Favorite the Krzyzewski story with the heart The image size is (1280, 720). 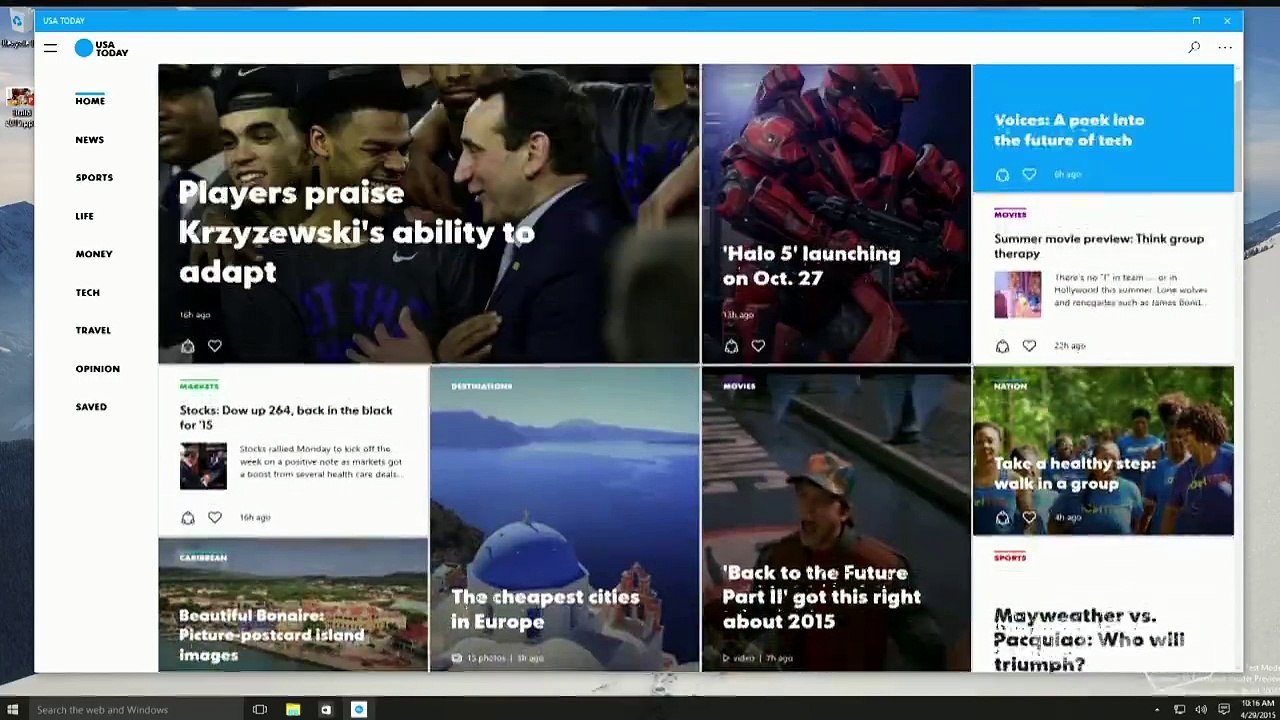(215, 346)
